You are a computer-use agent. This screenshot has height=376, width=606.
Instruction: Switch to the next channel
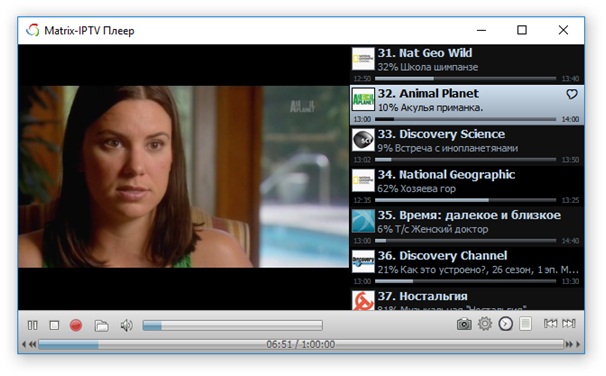[569, 323]
